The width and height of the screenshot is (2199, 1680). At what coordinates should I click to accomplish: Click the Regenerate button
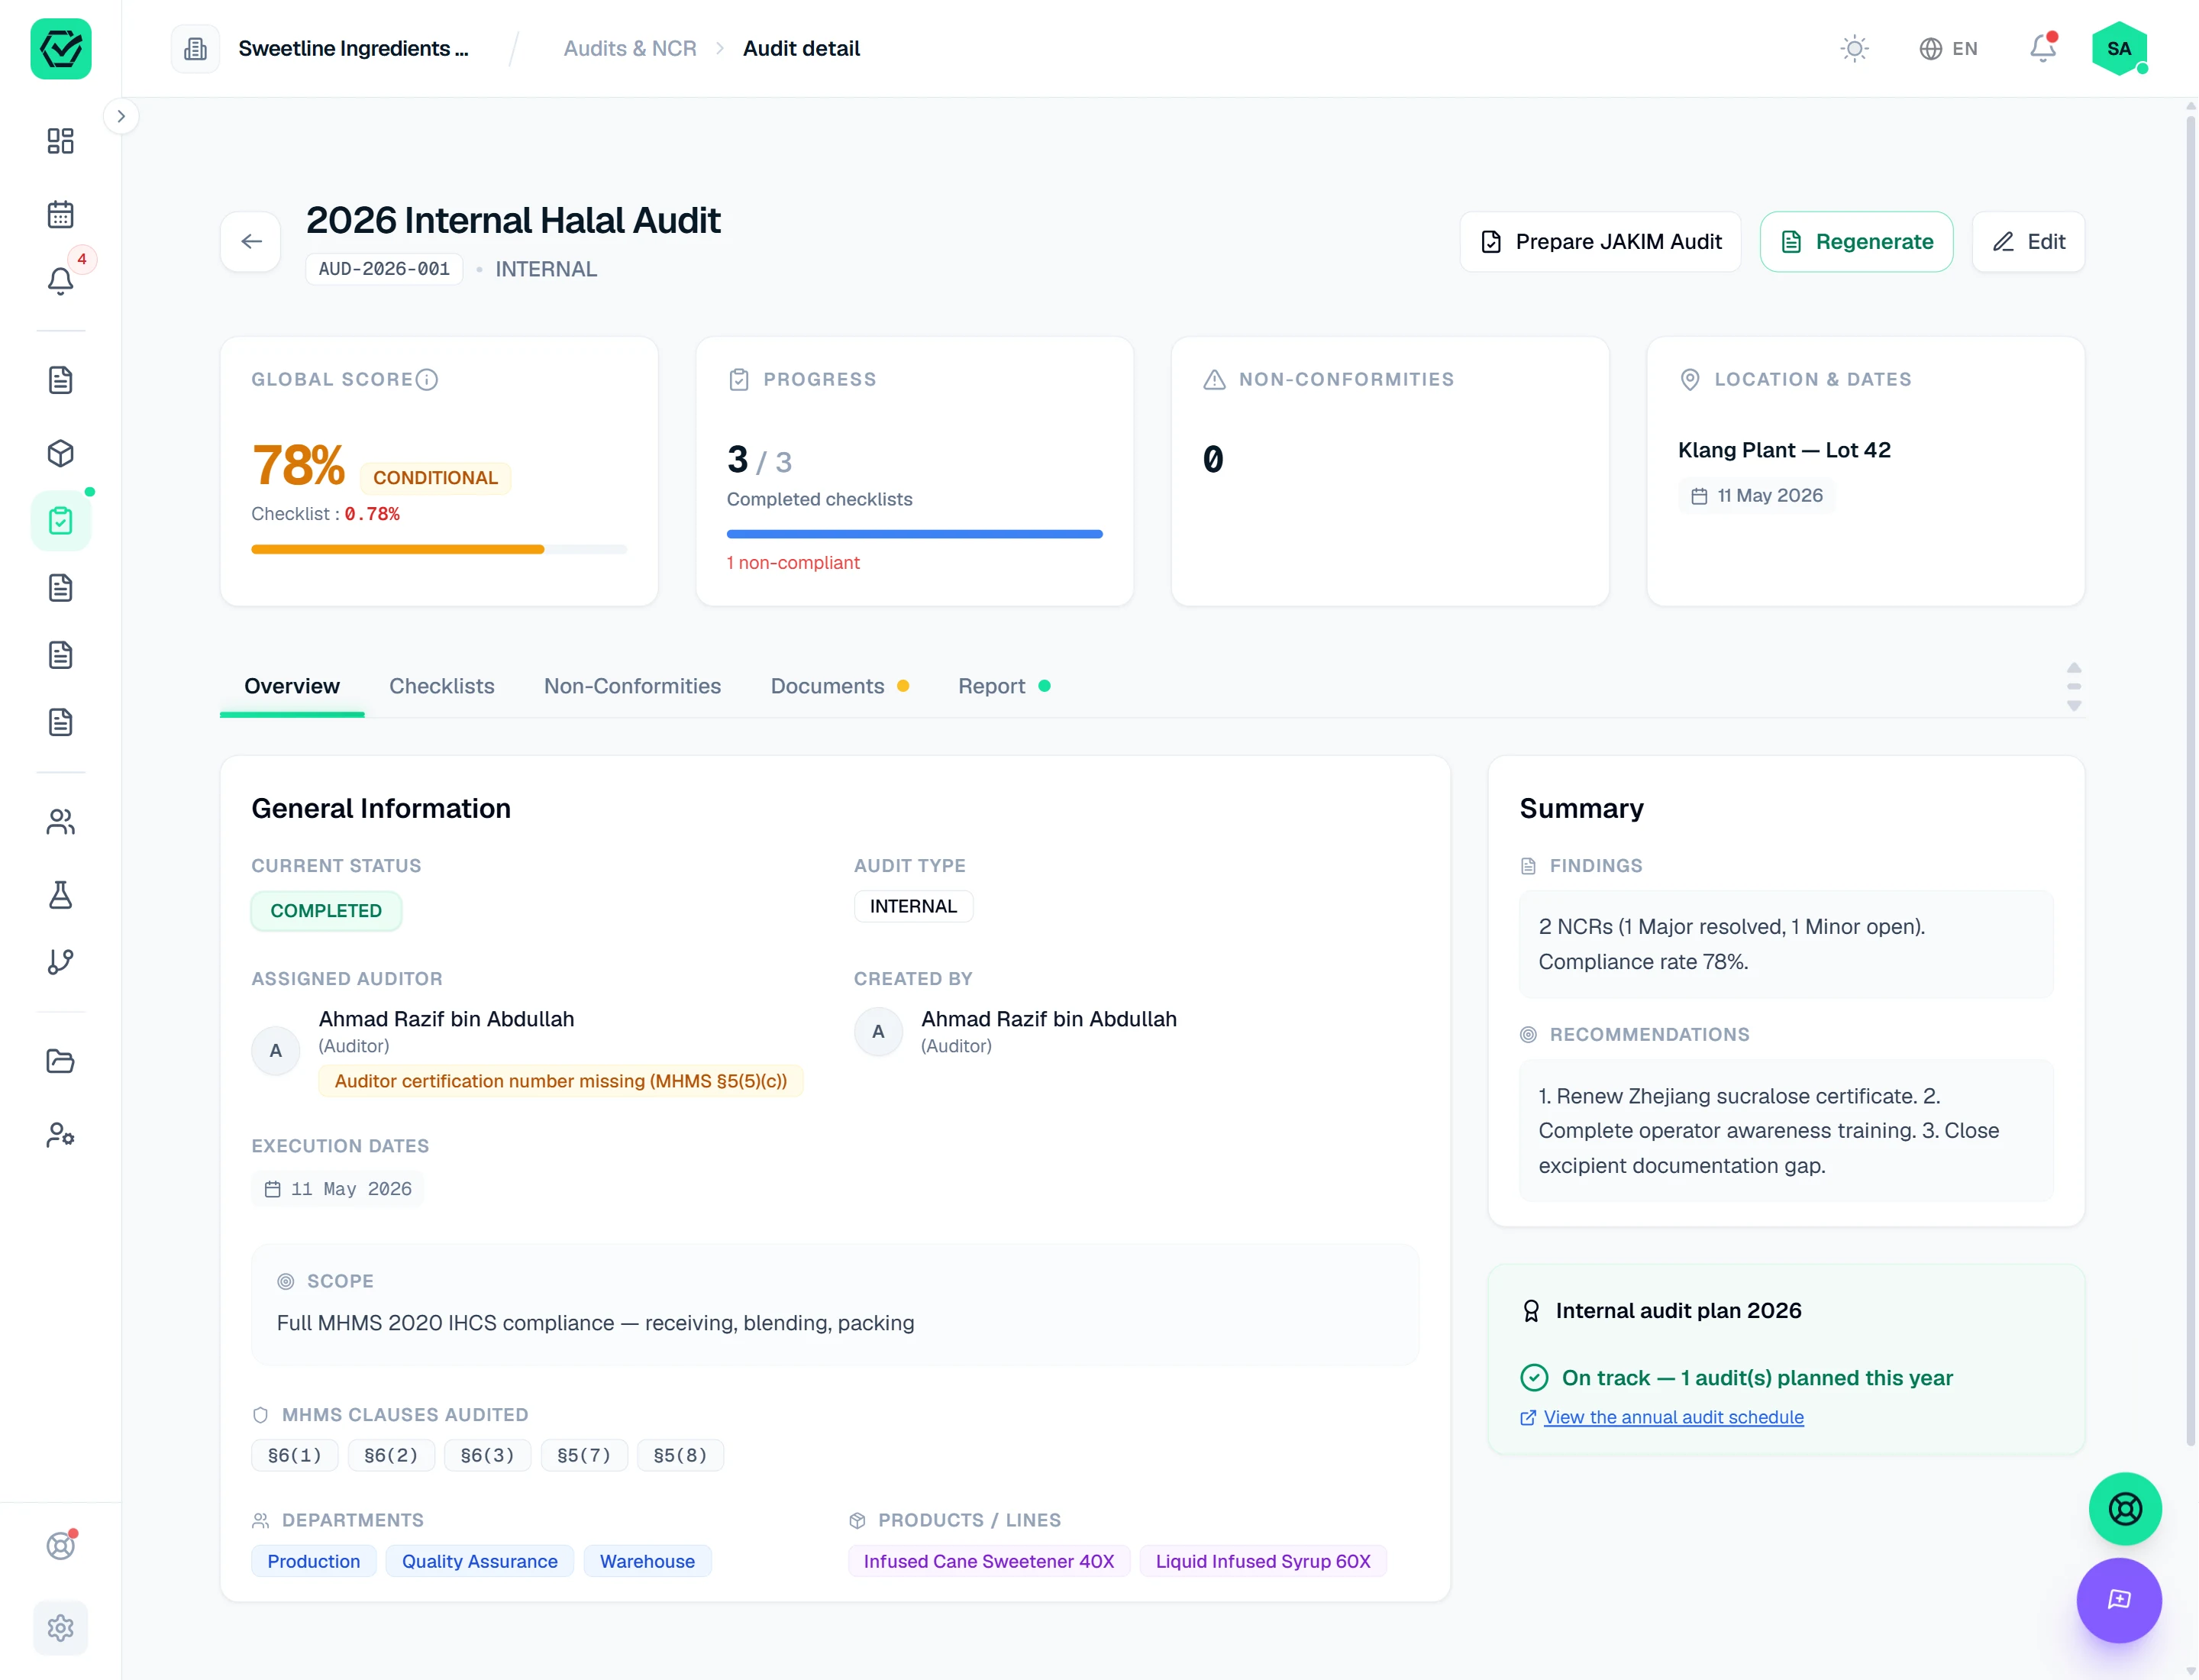click(1856, 242)
